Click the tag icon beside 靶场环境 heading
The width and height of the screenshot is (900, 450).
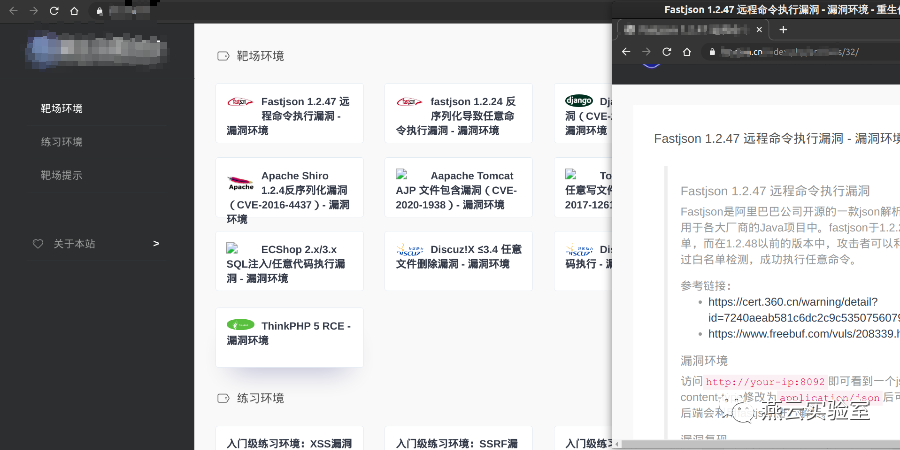click(223, 56)
